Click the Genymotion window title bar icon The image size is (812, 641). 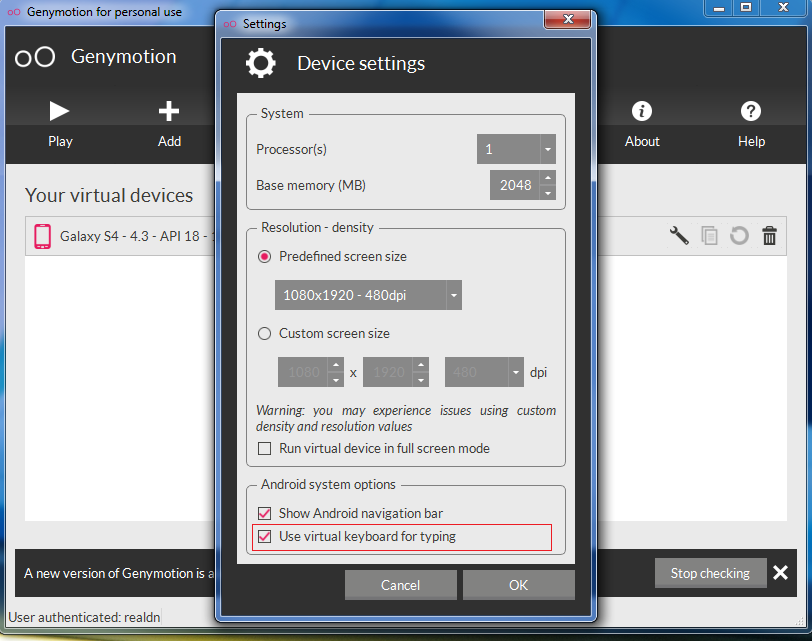tap(14, 12)
